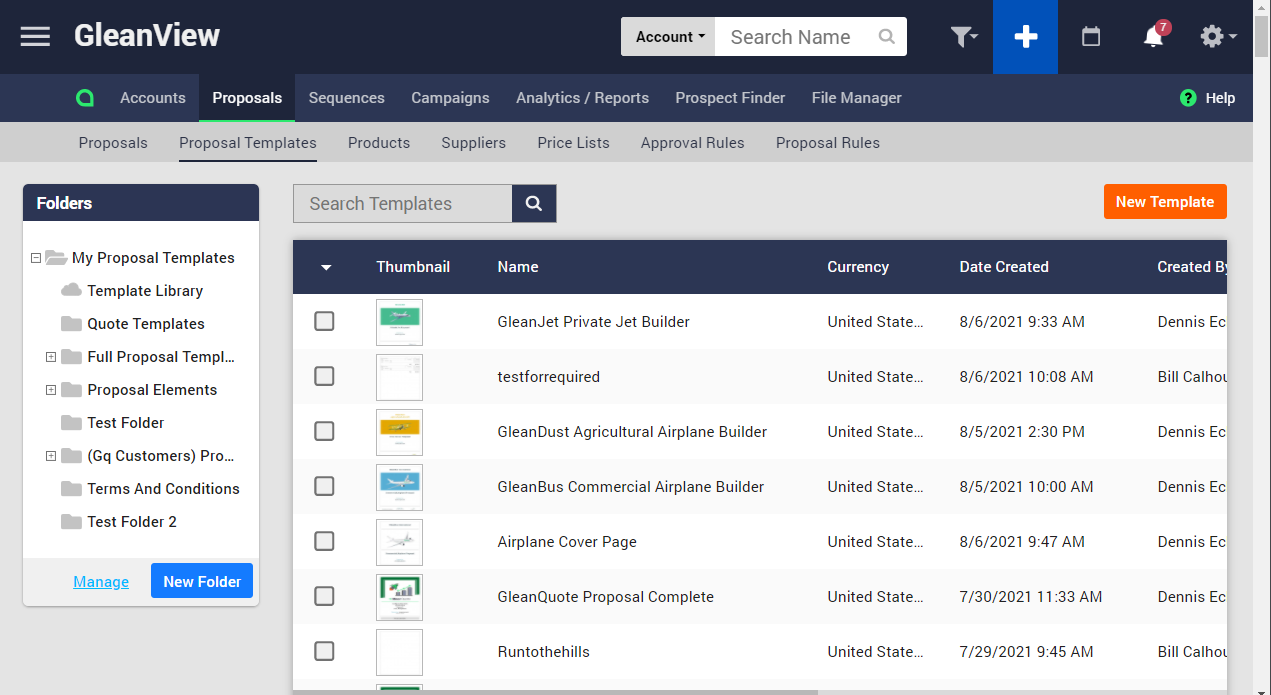Expand the (Gq Customers) Pro... folder

[51, 456]
